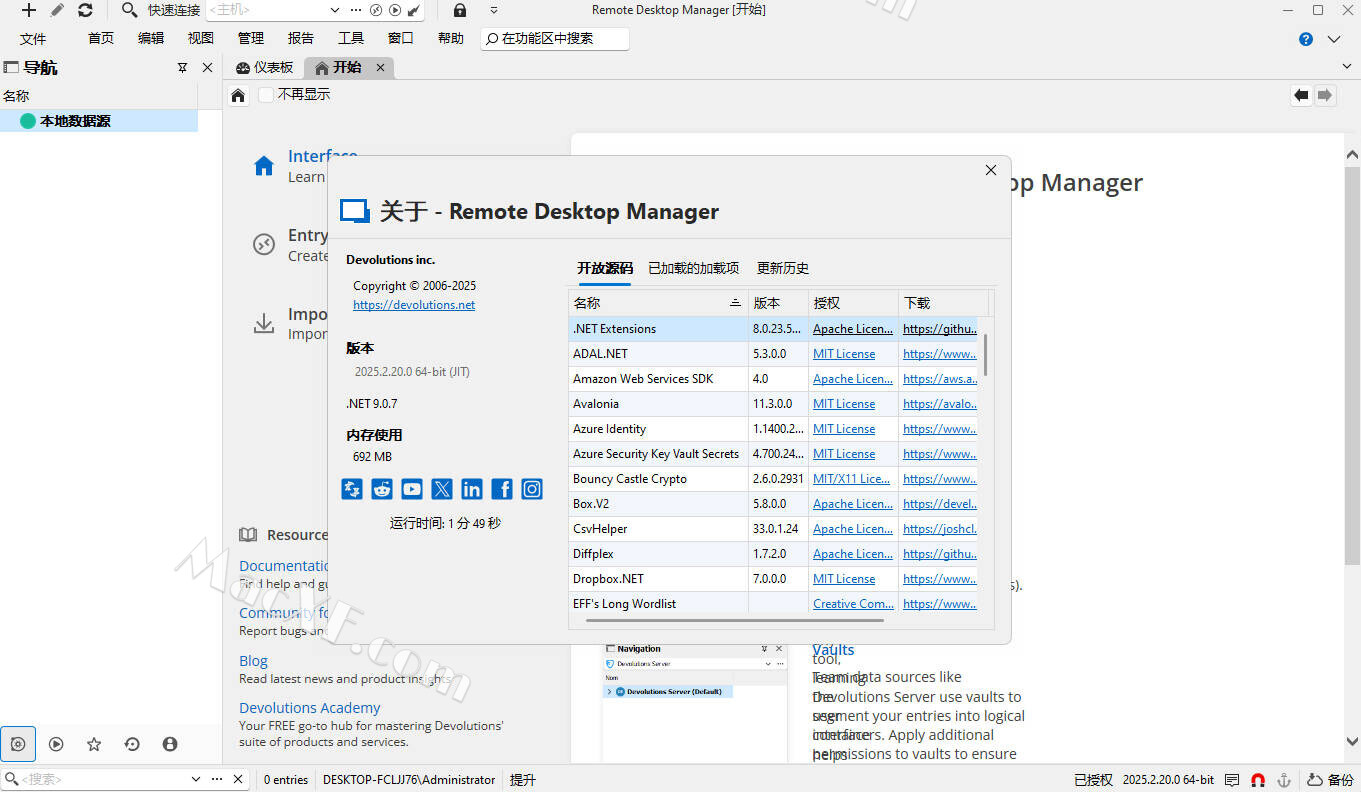
Task: Open MIT License link for Avalonia
Action: [x=844, y=404]
